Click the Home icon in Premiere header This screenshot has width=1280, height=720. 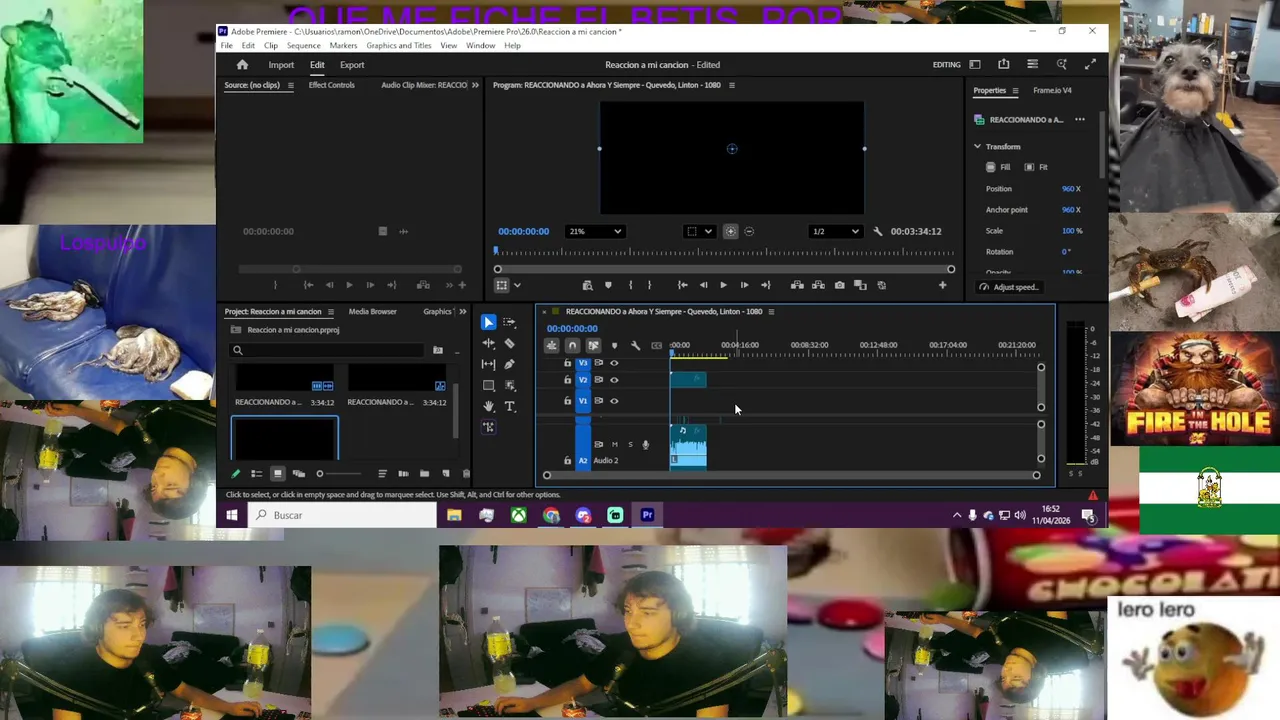pos(242,64)
